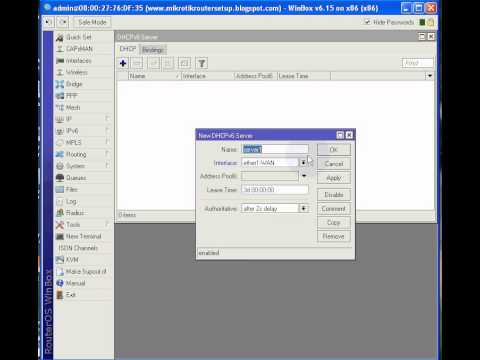
Task: Open the CAPsMAN menu item
Action: click(79, 49)
